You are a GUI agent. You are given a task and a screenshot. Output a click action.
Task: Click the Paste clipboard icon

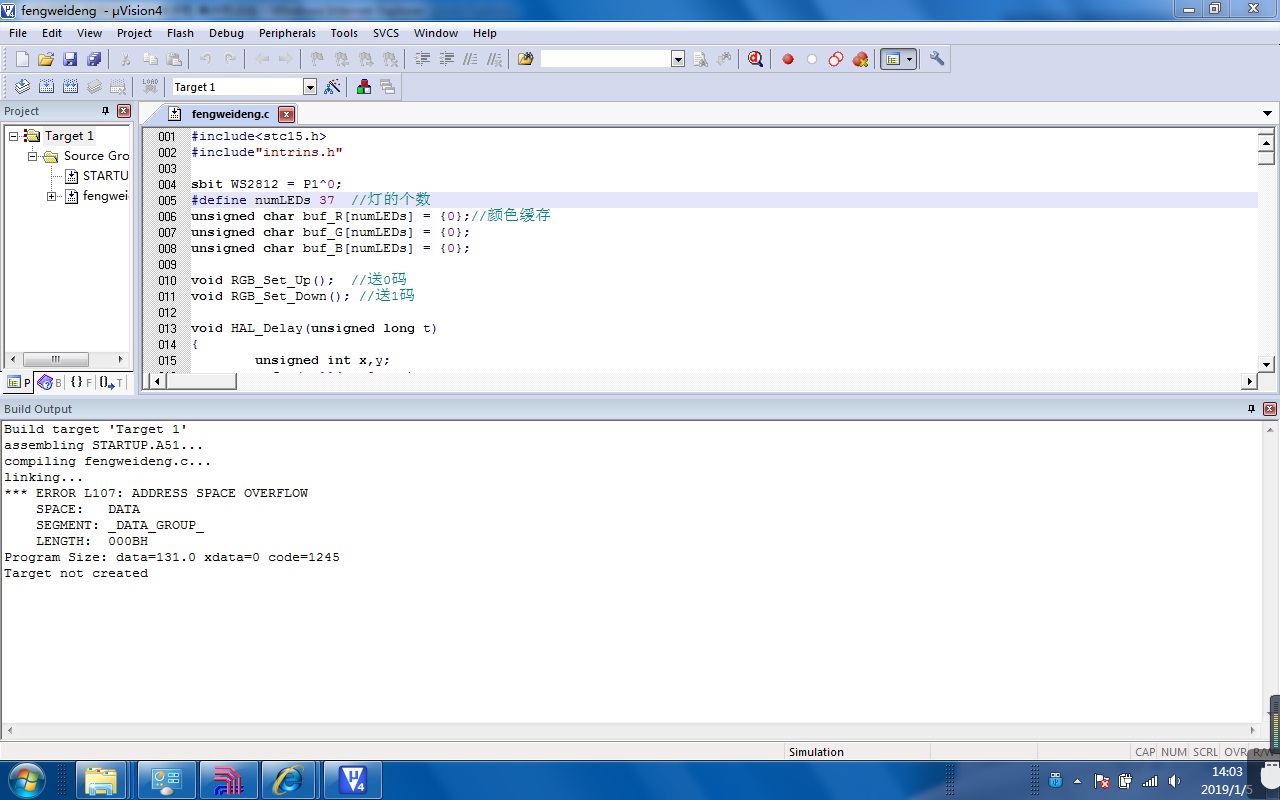pyautogui.click(x=174, y=59)
